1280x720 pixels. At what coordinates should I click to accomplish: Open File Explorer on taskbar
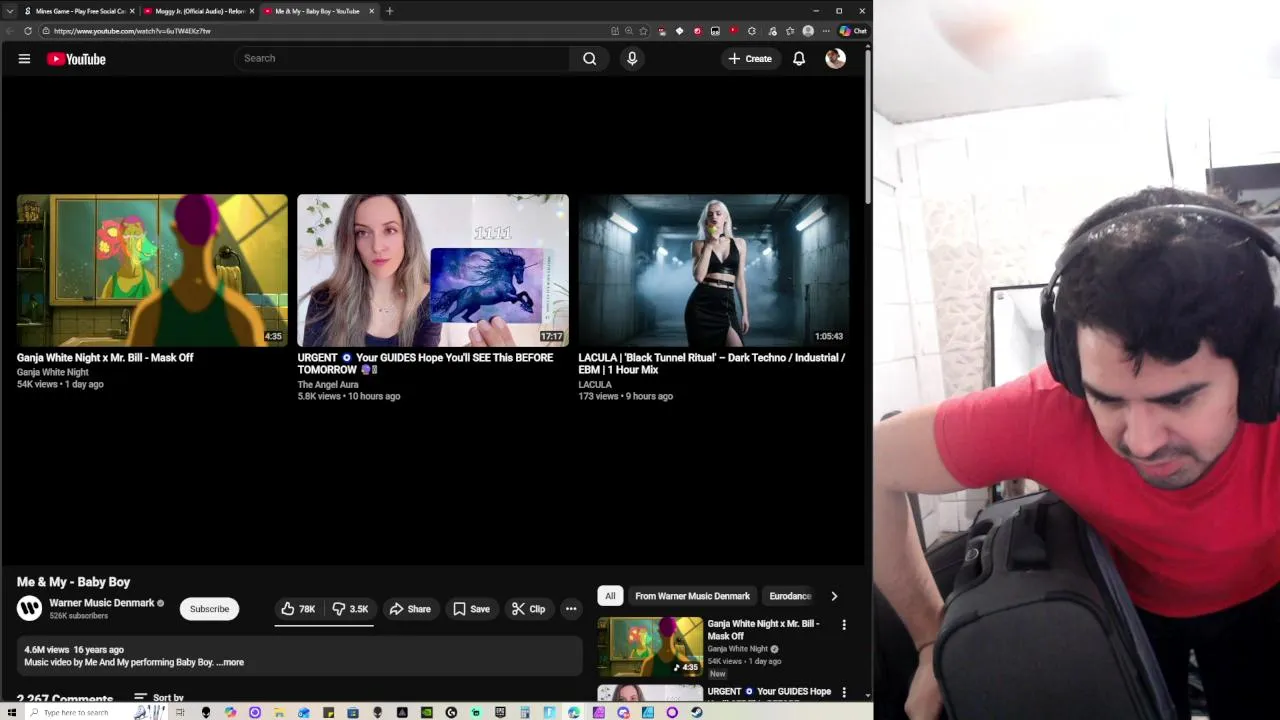point(279,712)
